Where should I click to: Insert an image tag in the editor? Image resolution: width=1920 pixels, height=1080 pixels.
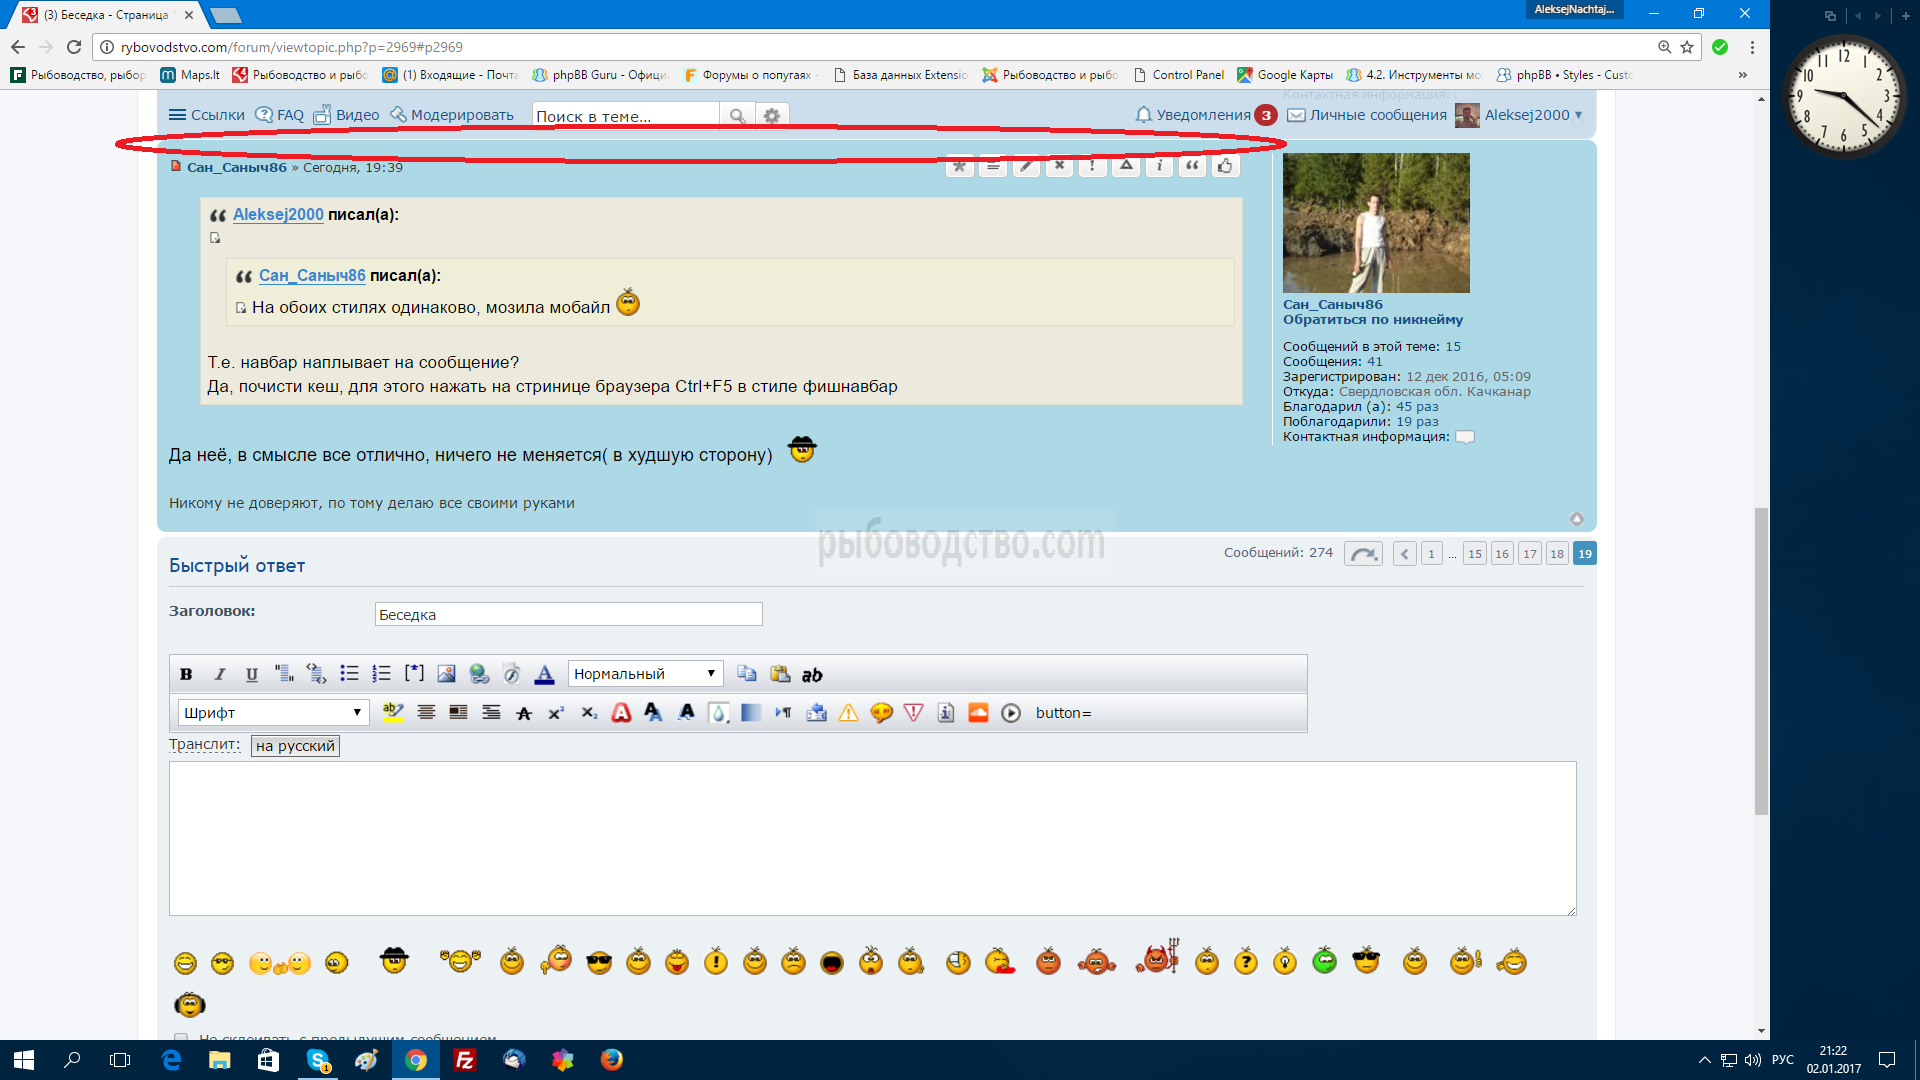[447, 674]
